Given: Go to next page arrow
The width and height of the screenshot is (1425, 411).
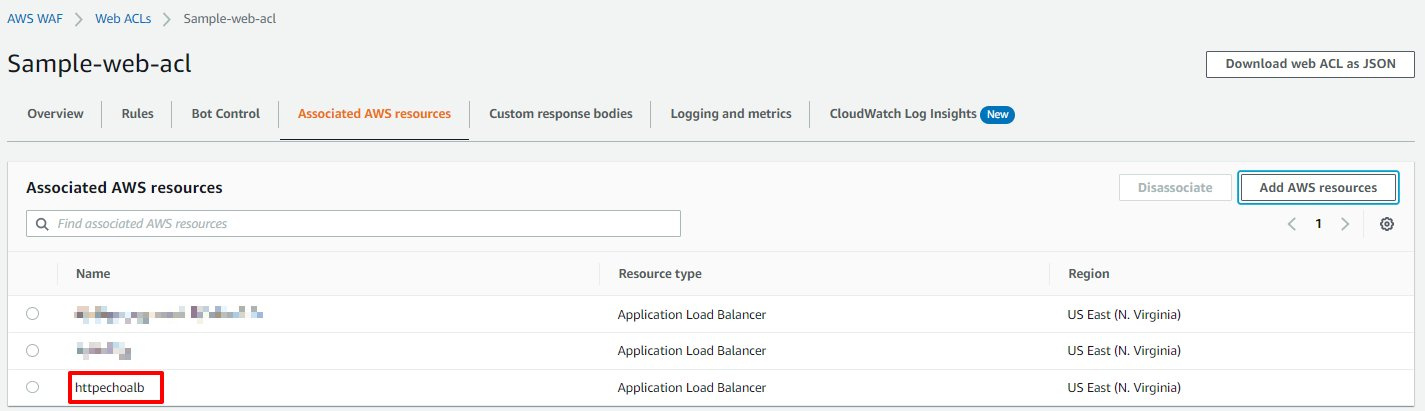Looking at the screenshot, I should pos(1345,224).
